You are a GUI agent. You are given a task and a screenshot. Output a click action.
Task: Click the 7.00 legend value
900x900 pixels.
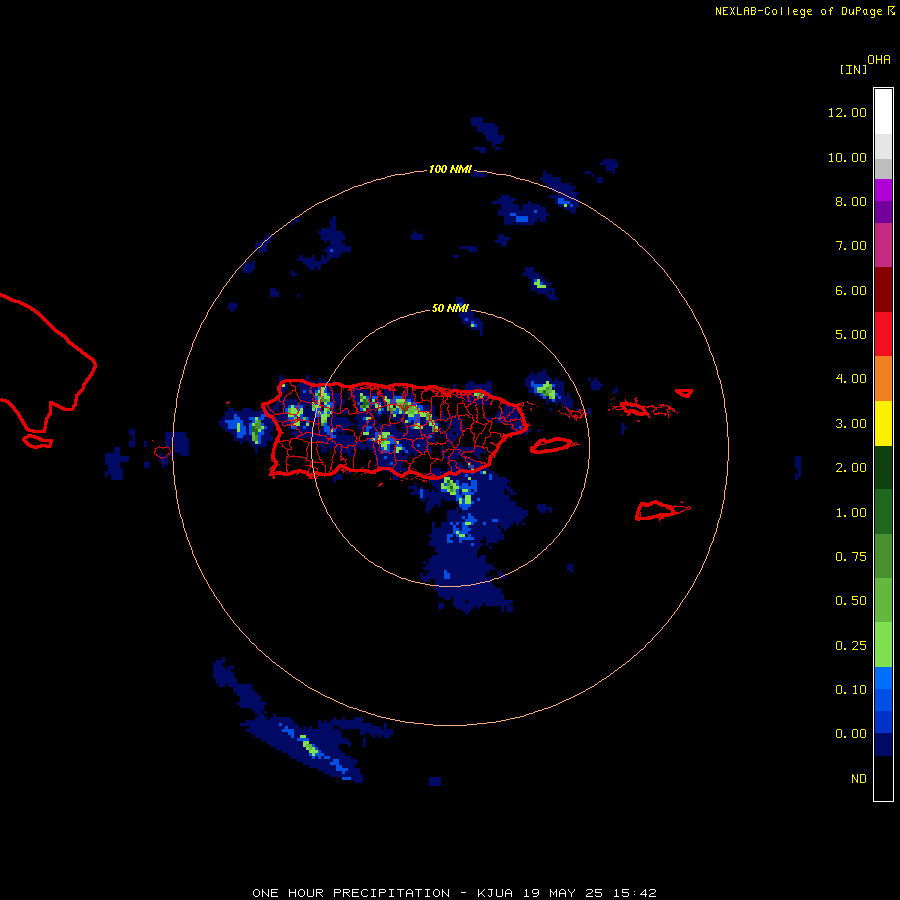click(x=851, y=246)
